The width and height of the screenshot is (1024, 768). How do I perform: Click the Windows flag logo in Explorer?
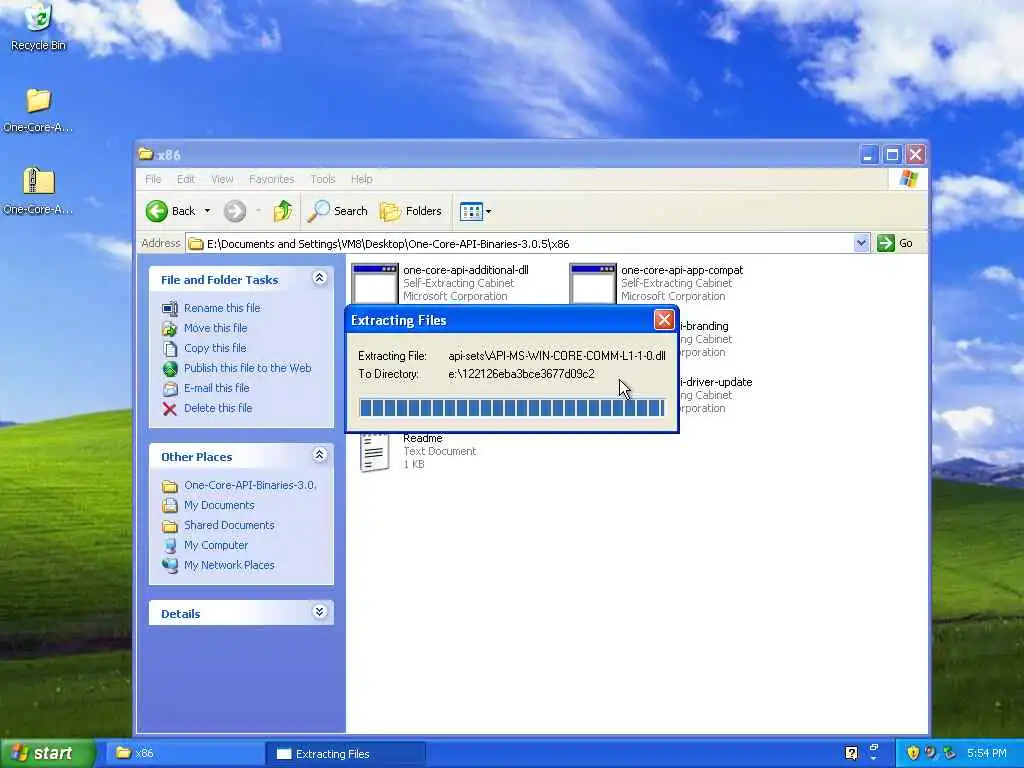908,179
